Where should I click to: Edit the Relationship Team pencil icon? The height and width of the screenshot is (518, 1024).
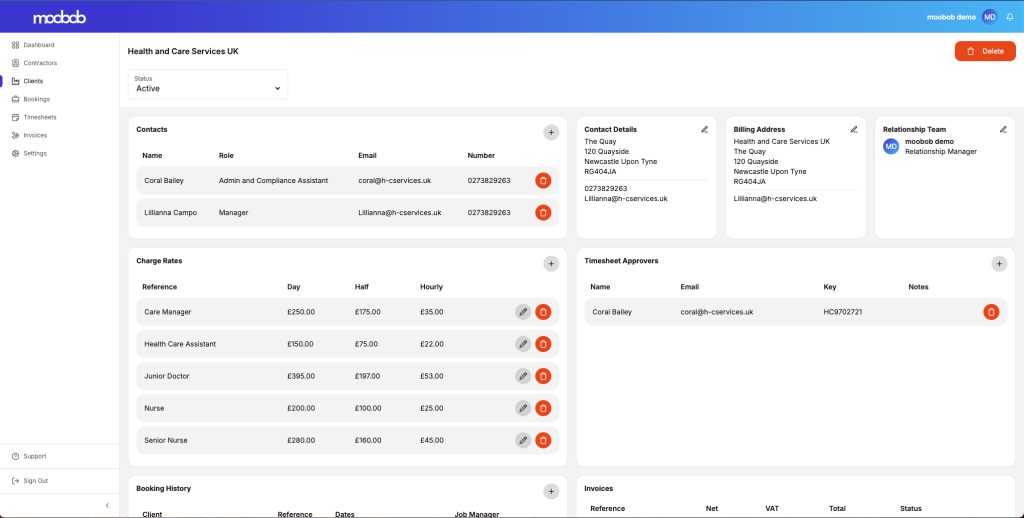[1003, 129]
